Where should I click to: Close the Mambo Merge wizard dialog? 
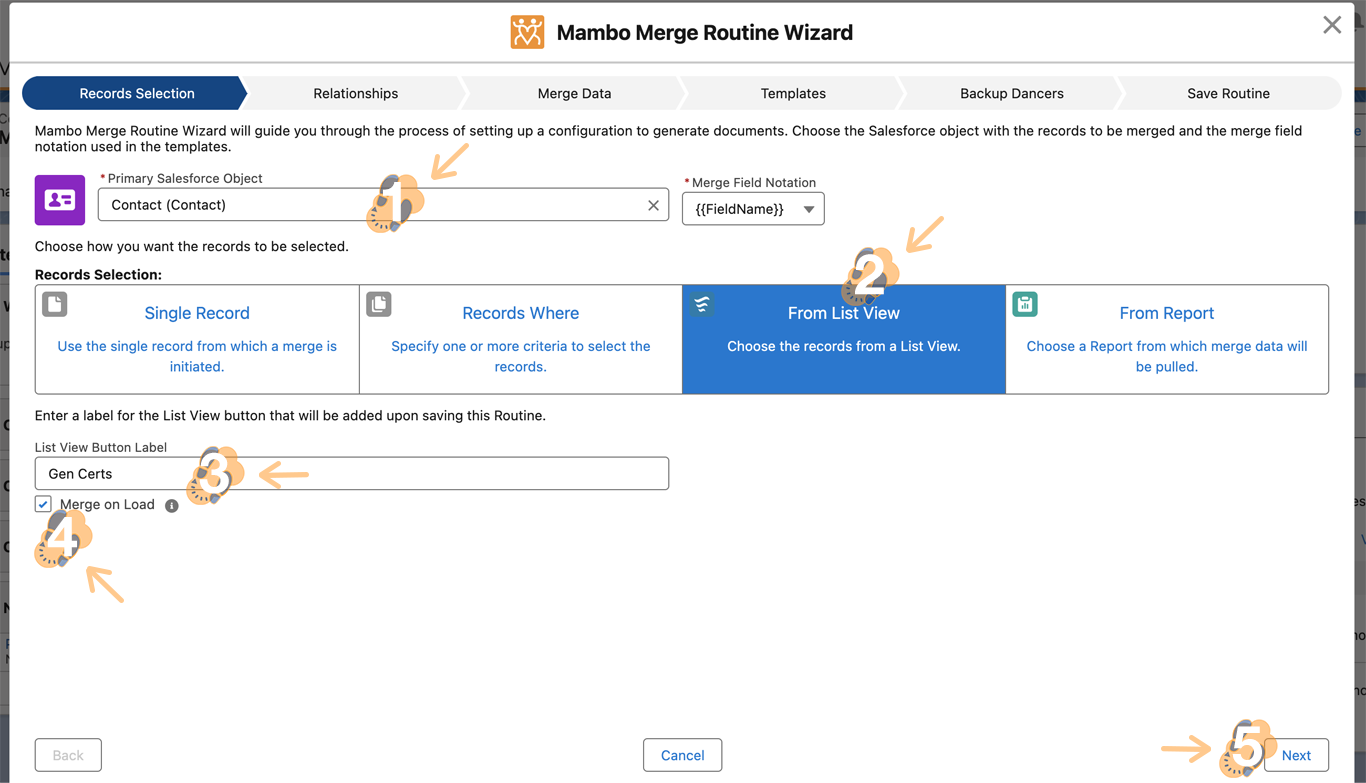click(x=1332, y=25)
